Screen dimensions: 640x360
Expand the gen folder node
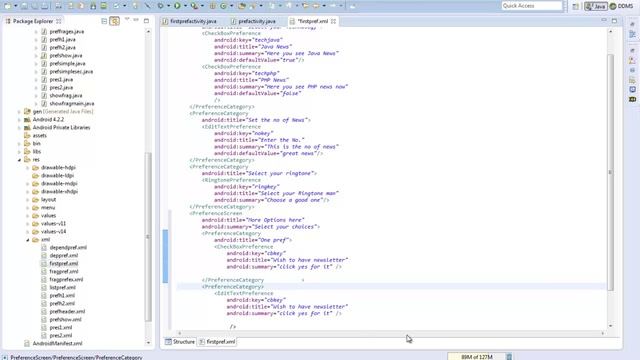pyautogui.click(x=19, y=111)
